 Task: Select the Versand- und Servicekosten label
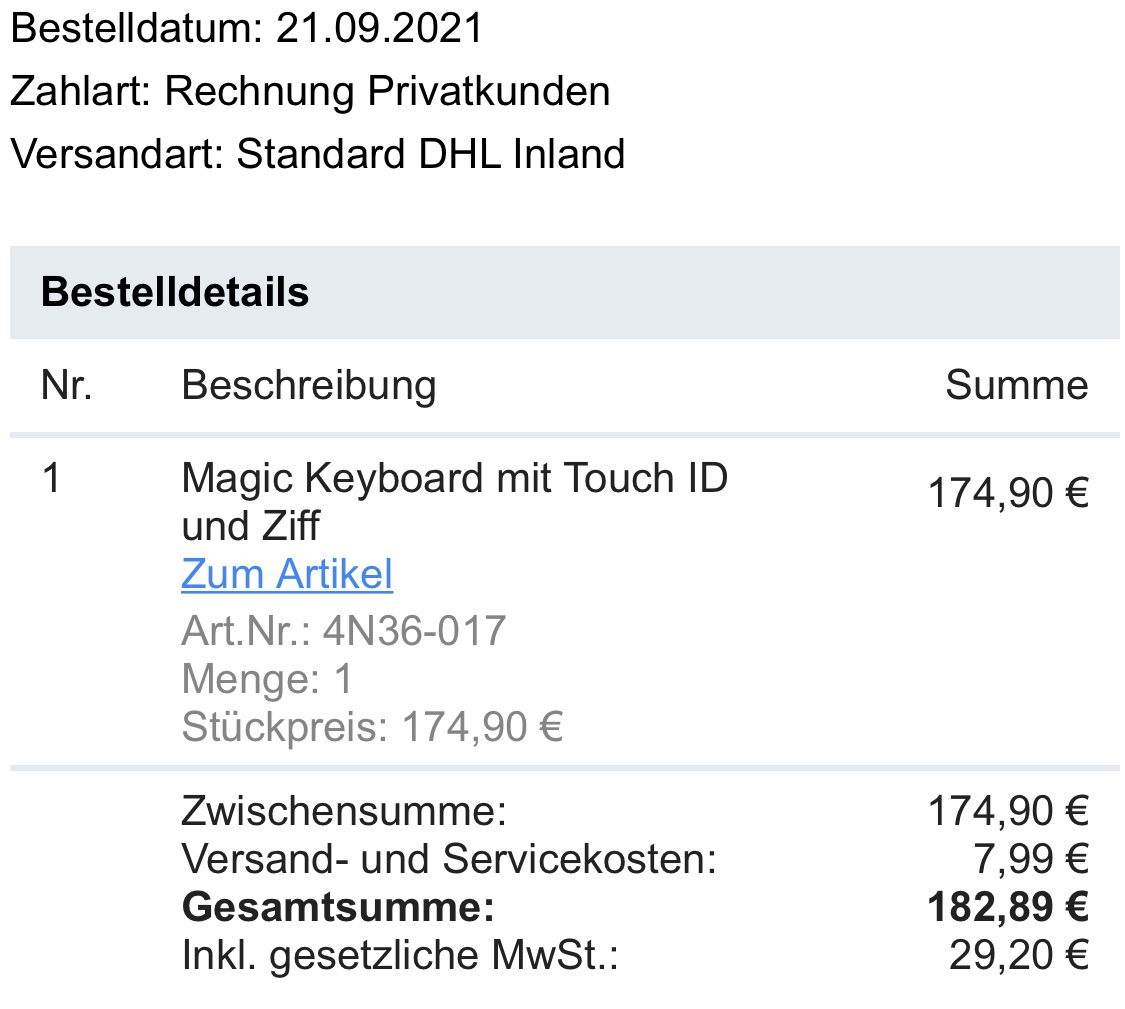(x=449, y=859)
